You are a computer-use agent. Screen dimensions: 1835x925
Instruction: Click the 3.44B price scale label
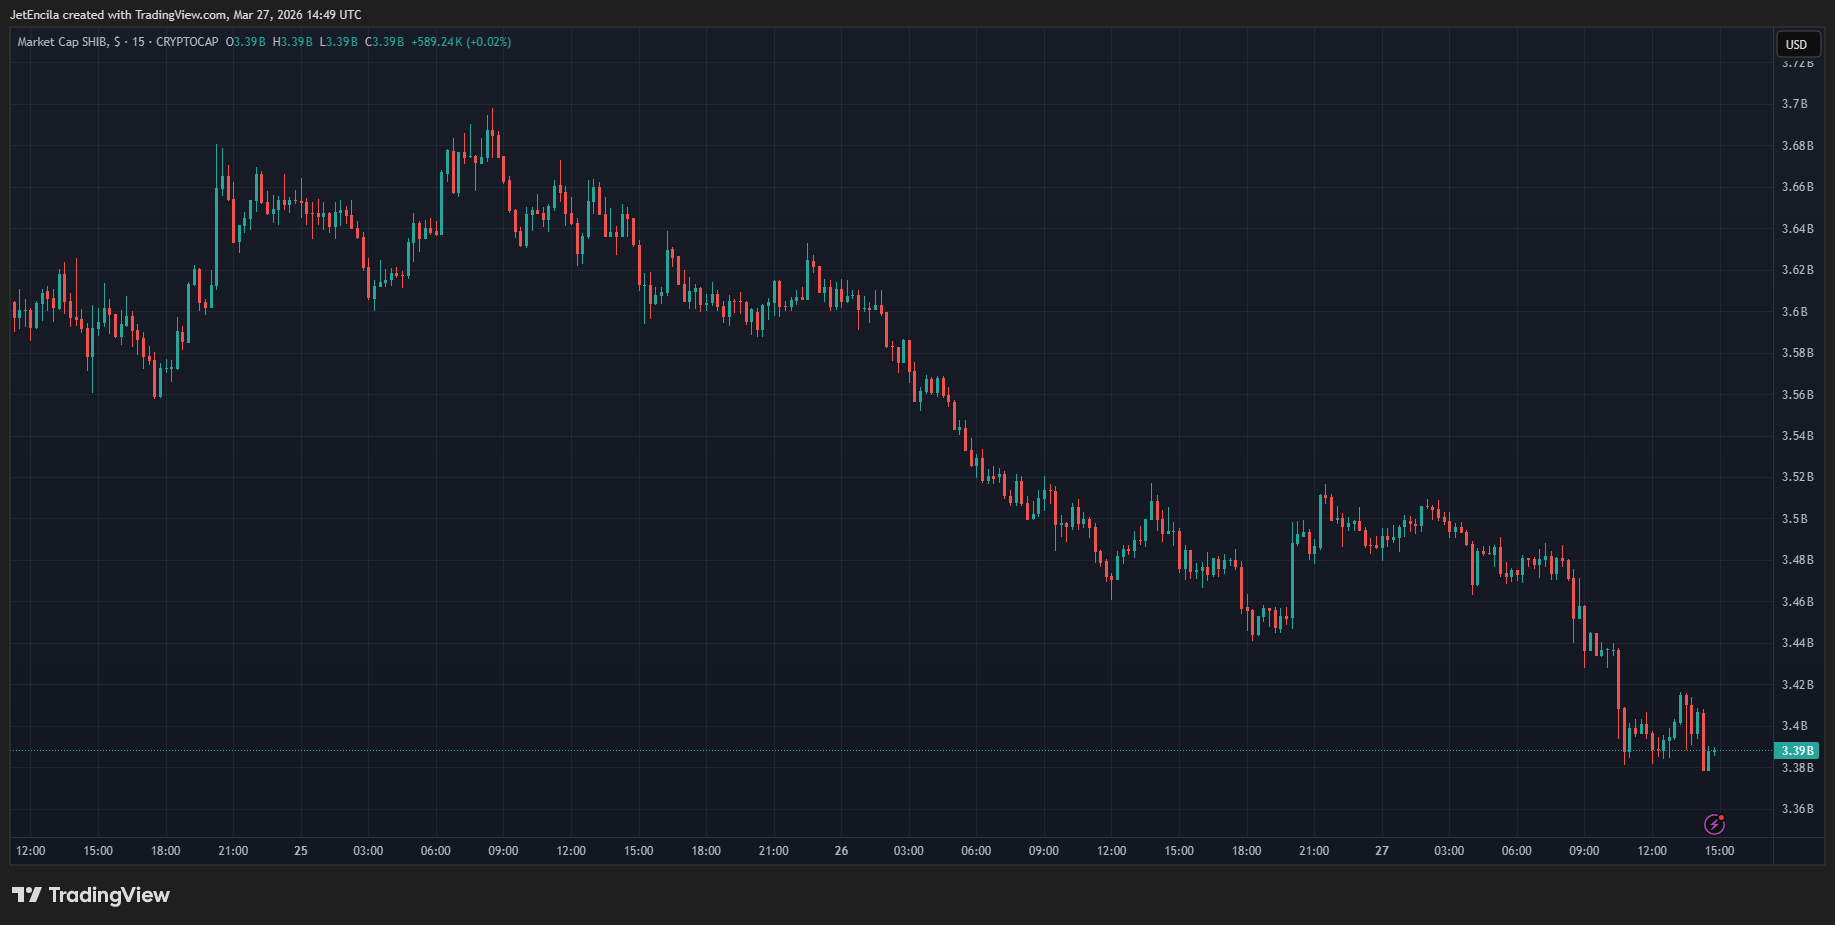point(1797,643)
